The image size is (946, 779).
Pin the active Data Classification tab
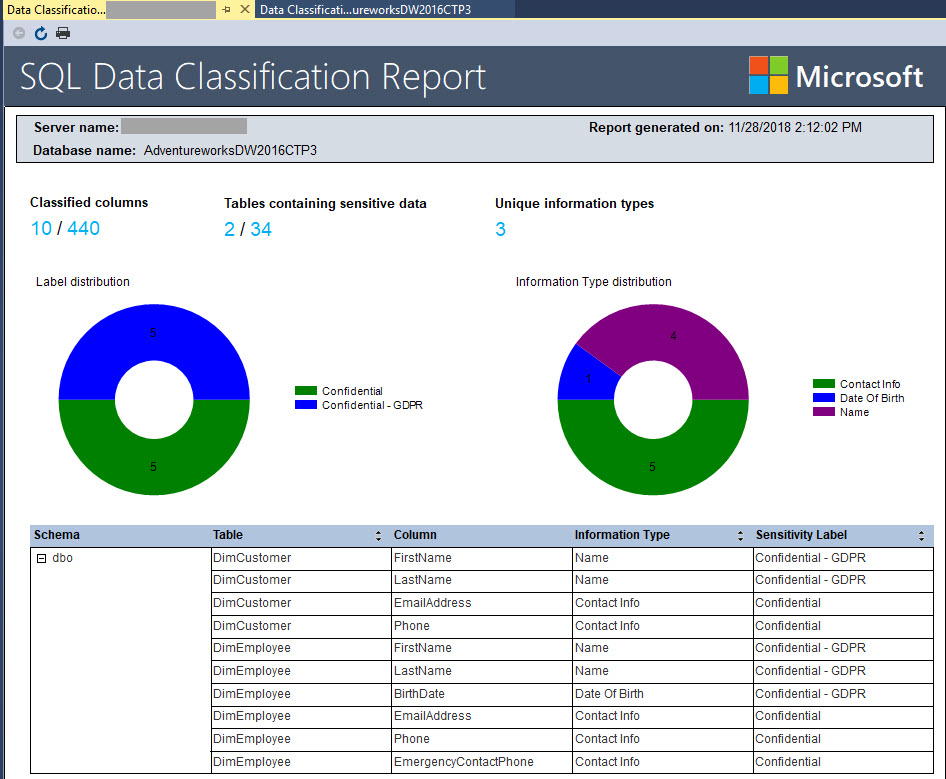click(x=227, y=9)
